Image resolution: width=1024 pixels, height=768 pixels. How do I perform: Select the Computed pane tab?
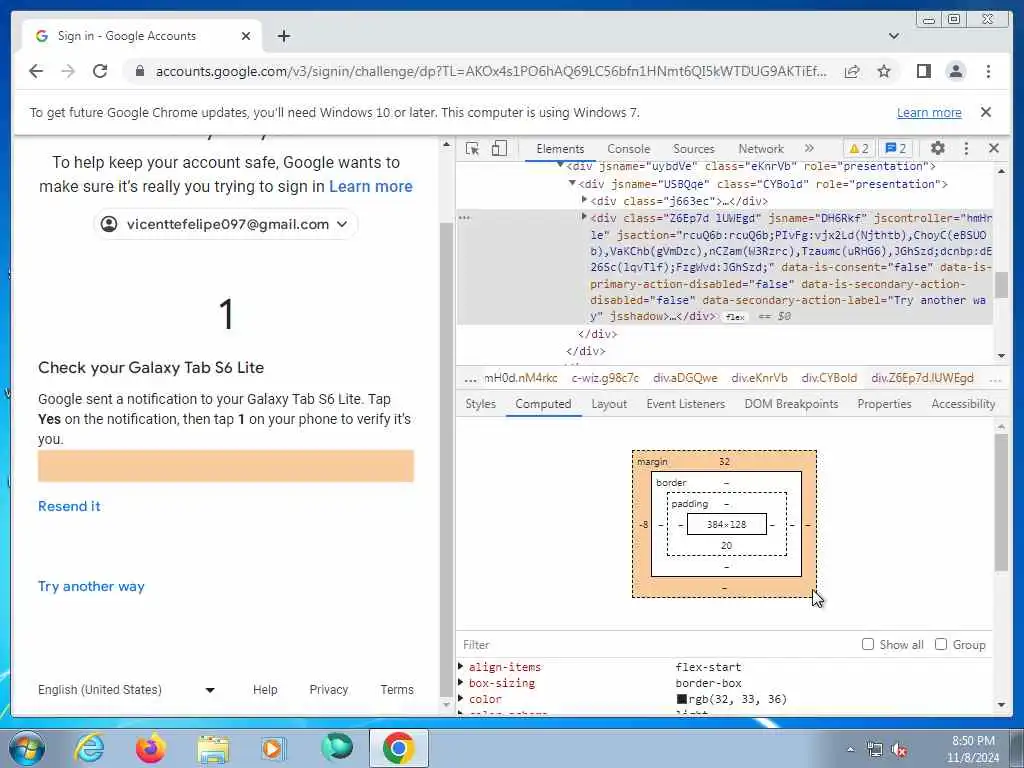543,404
